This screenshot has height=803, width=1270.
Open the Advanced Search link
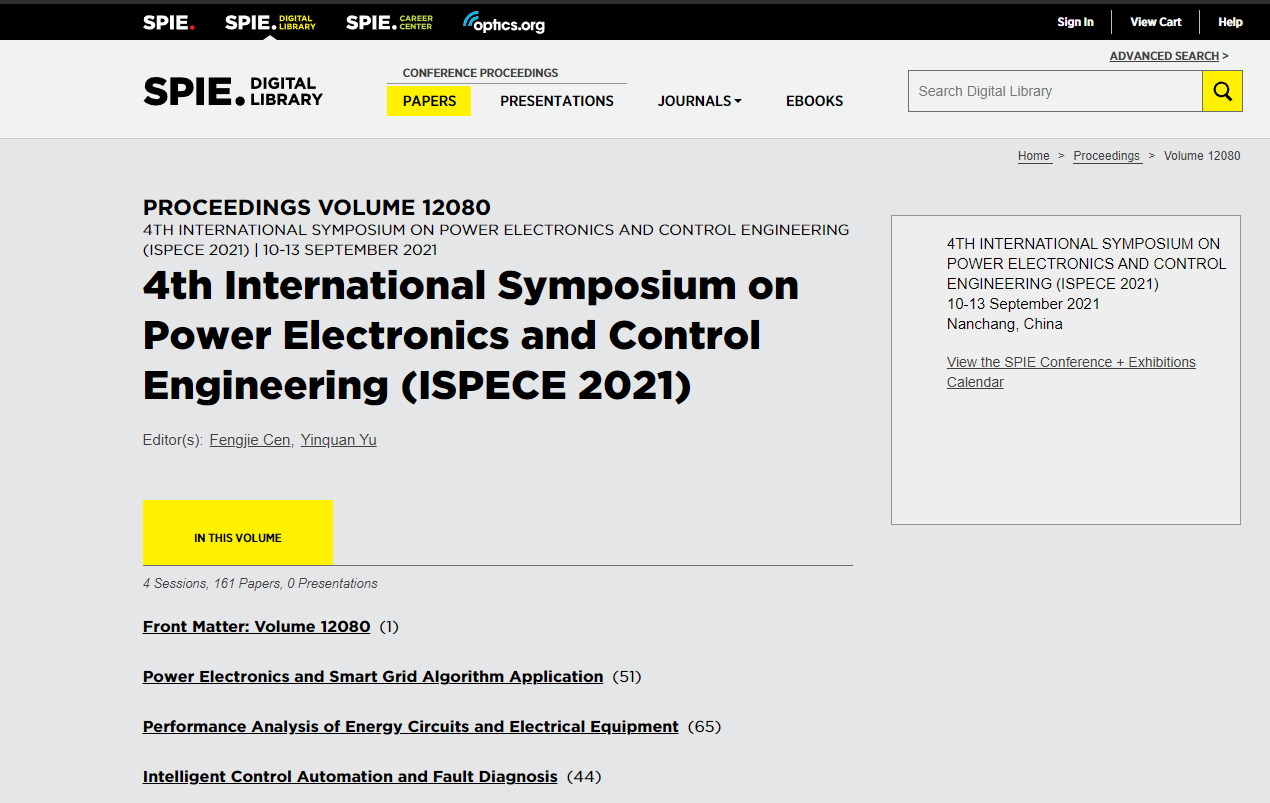[1164, 56]
